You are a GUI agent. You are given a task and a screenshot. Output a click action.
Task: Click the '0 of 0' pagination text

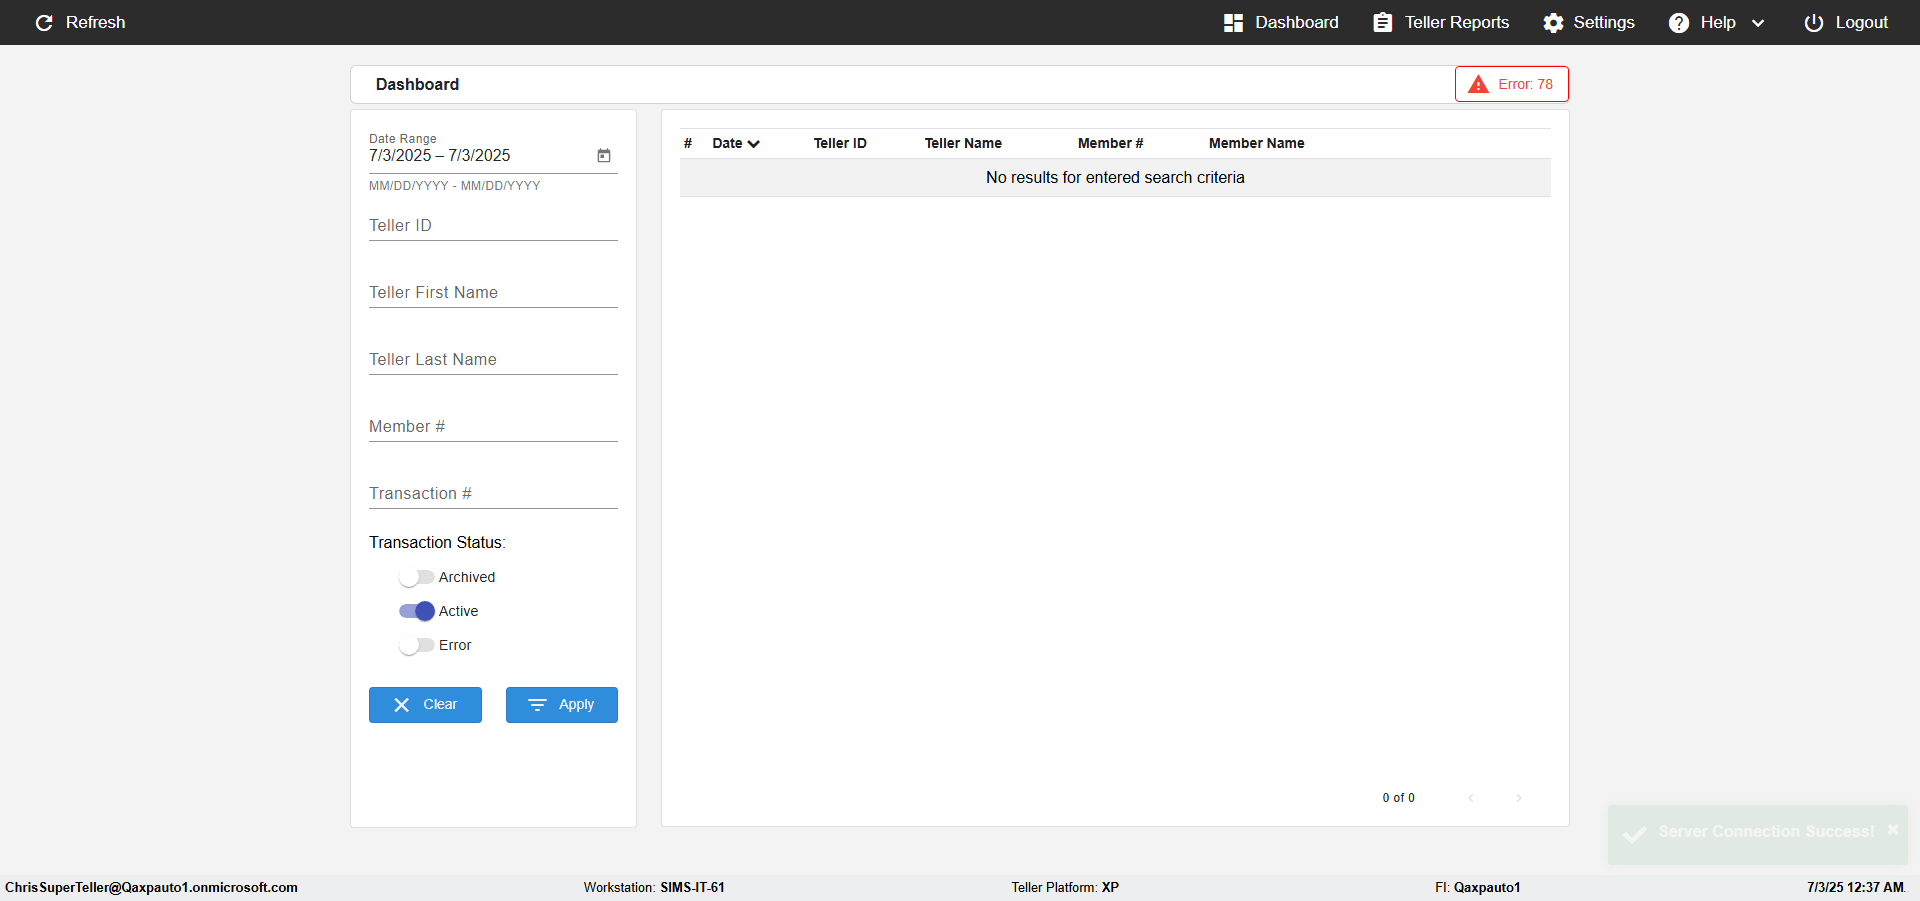1398,798
